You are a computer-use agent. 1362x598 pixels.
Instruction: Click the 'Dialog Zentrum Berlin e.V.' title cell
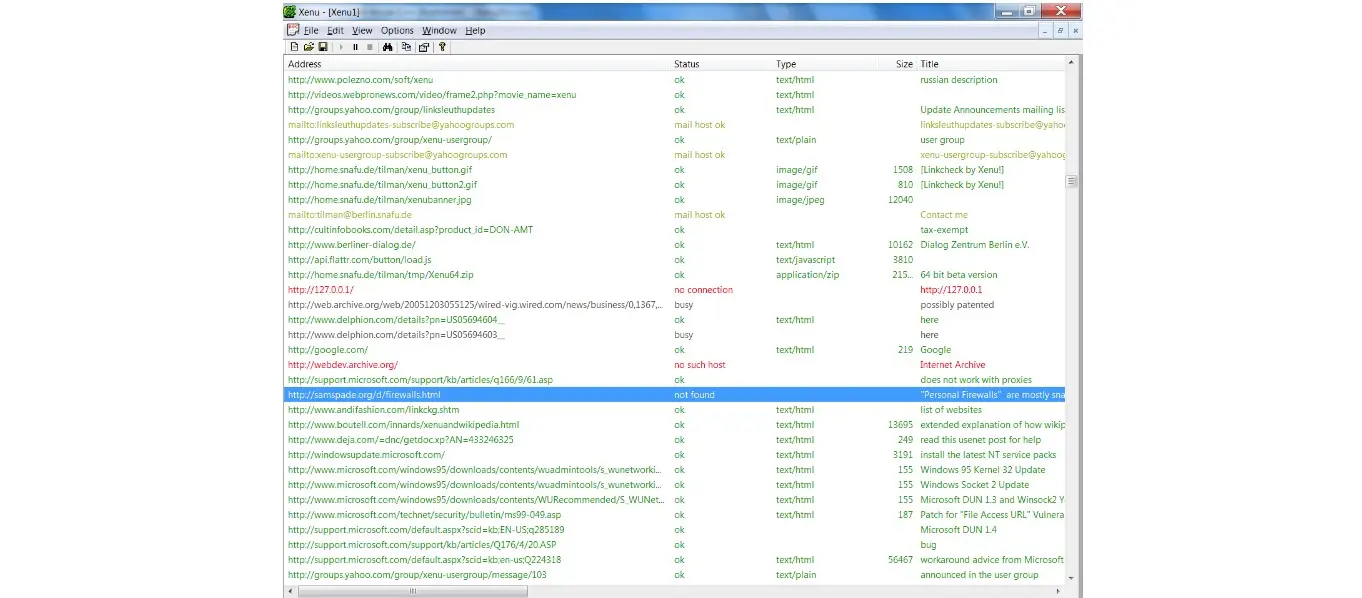point(975,245)
